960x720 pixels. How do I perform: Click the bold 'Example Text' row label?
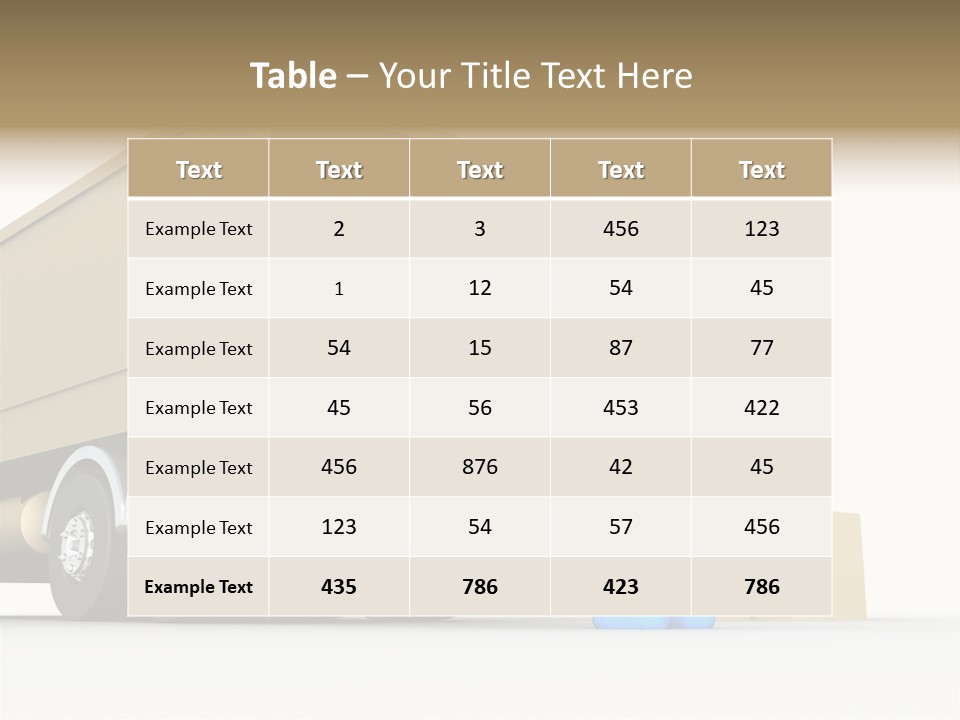point(198,587)
